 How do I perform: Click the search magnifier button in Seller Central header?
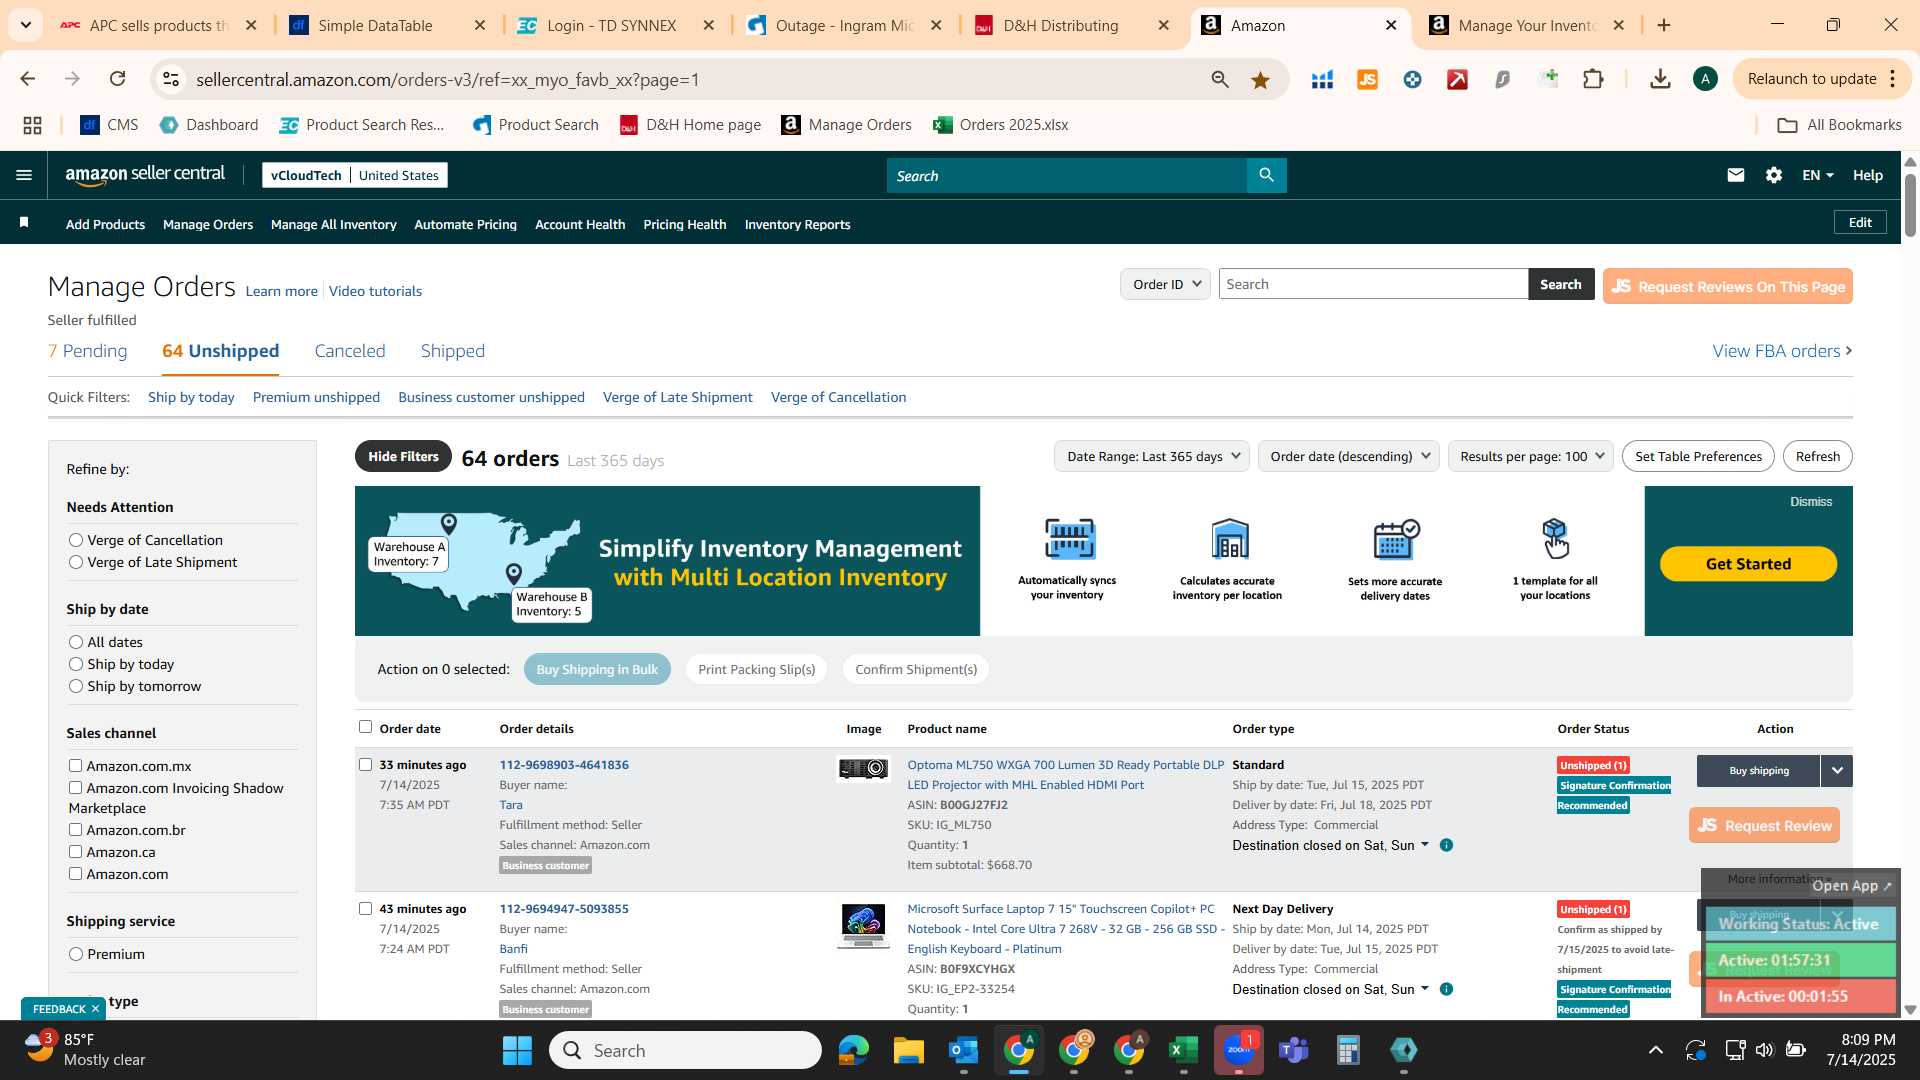[x=1266, y=175]
